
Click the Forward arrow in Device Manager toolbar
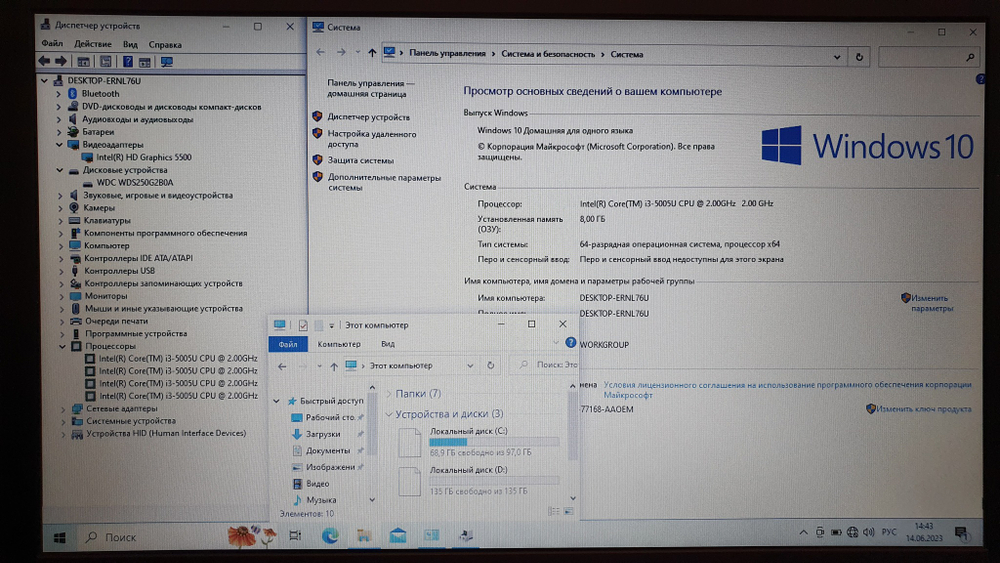(x=61, y=61)
